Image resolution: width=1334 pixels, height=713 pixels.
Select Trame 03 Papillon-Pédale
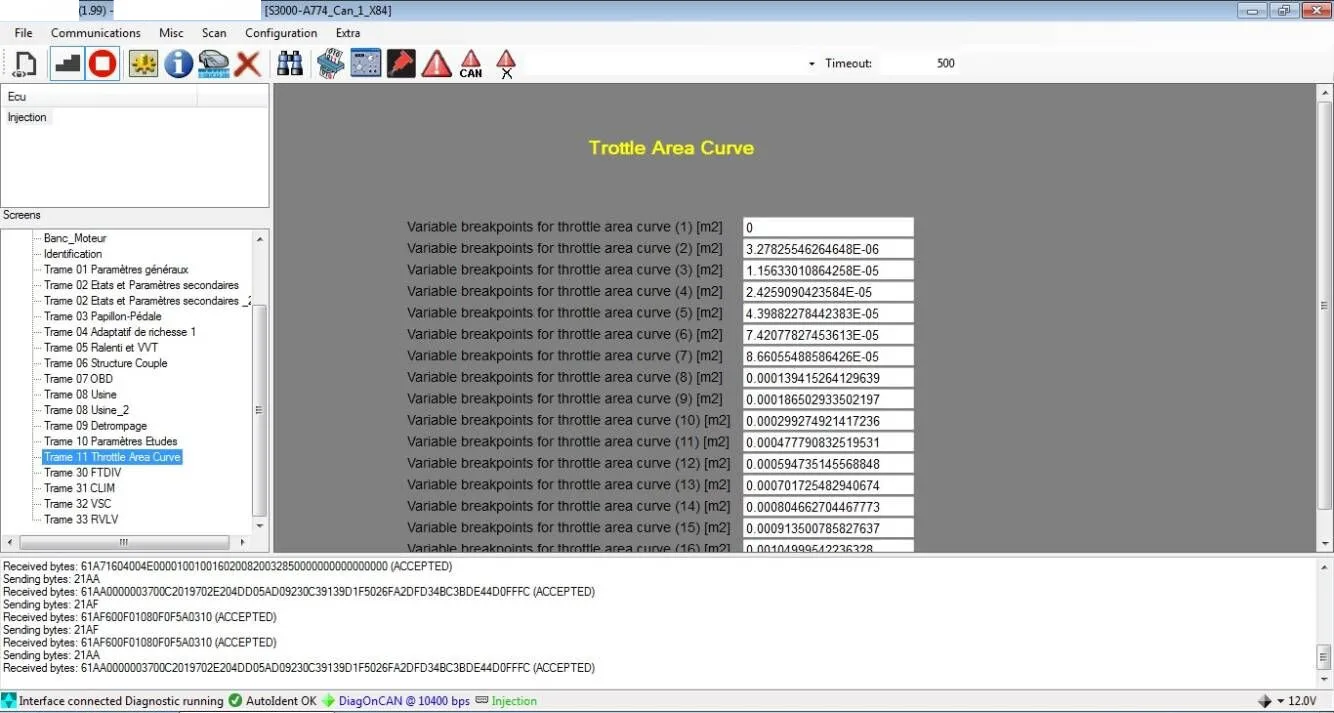point(102,316)
